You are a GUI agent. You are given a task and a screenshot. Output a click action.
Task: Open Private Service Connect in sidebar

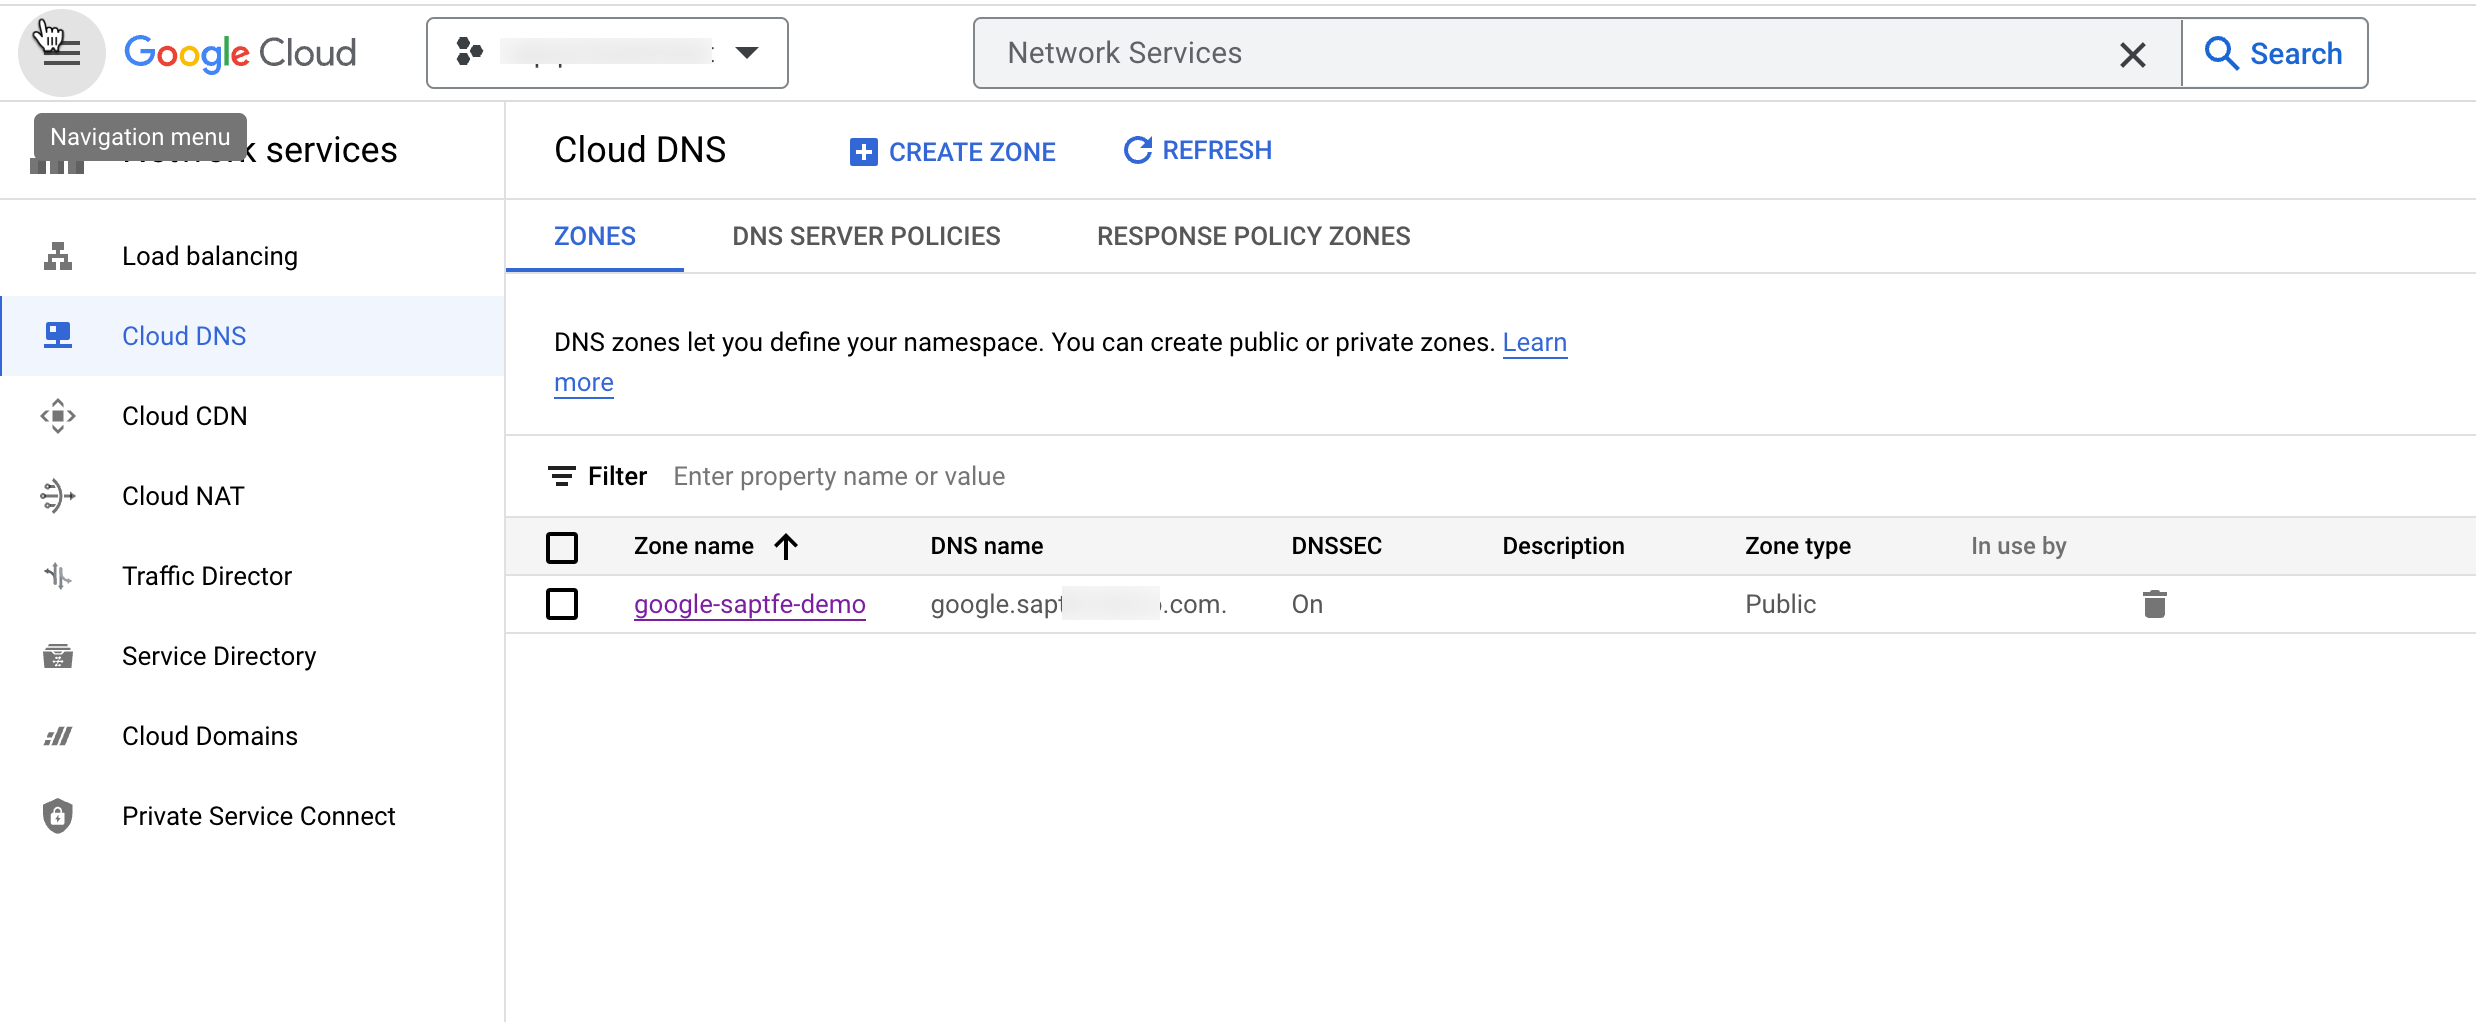click(252, 816)
